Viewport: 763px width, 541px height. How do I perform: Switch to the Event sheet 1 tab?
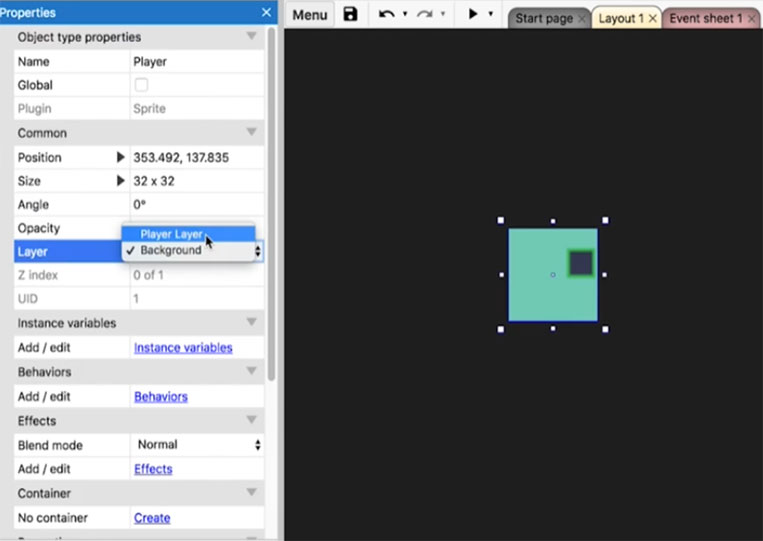pyautogui.click(x=706, y=18)
